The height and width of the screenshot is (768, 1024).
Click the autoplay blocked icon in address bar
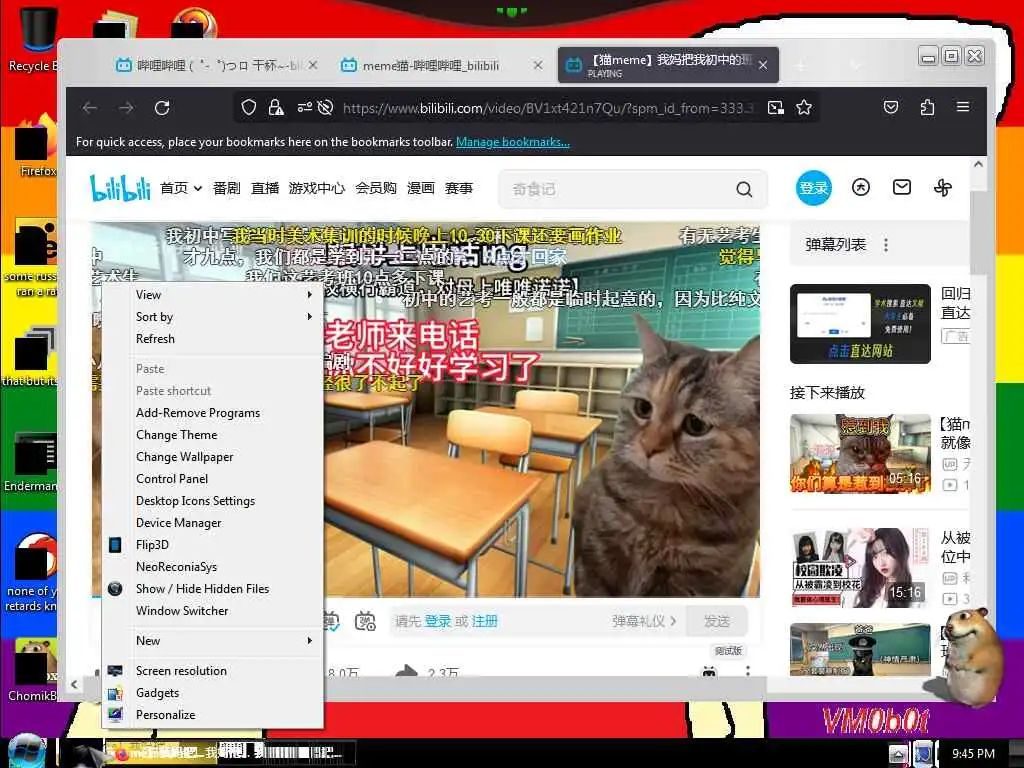tap(325, 108)
